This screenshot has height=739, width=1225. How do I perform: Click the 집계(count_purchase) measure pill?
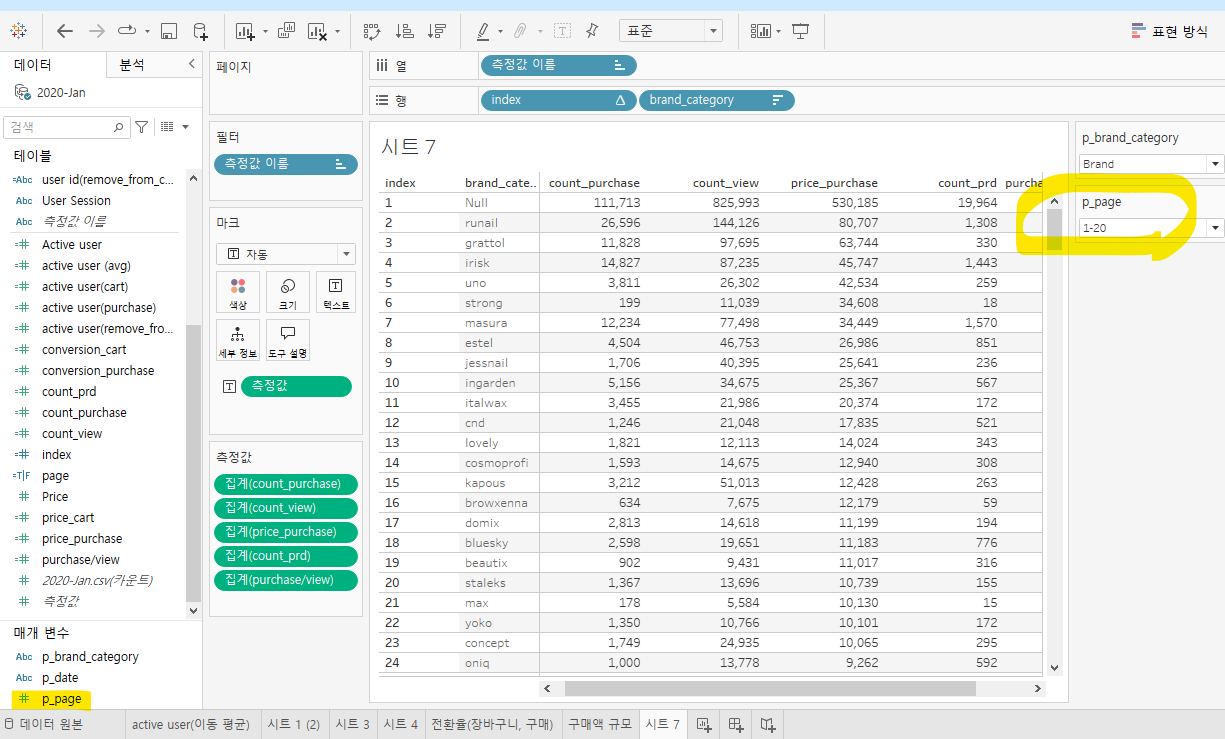pyautogui.click(x=286, y=484)
